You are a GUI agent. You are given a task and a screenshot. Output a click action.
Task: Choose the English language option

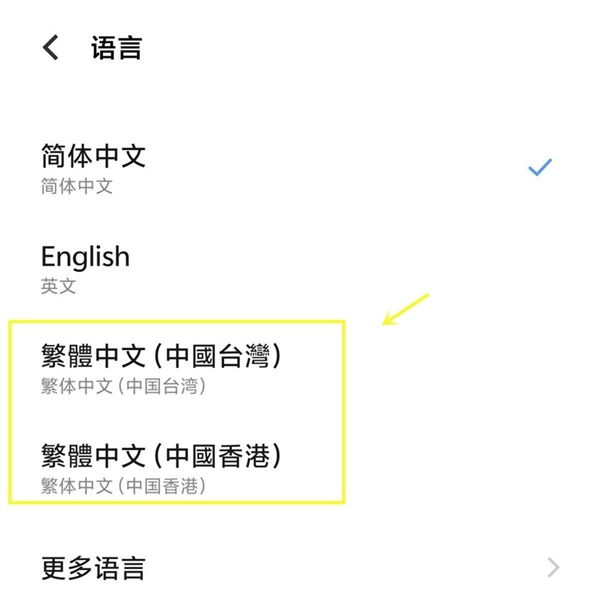300,269
